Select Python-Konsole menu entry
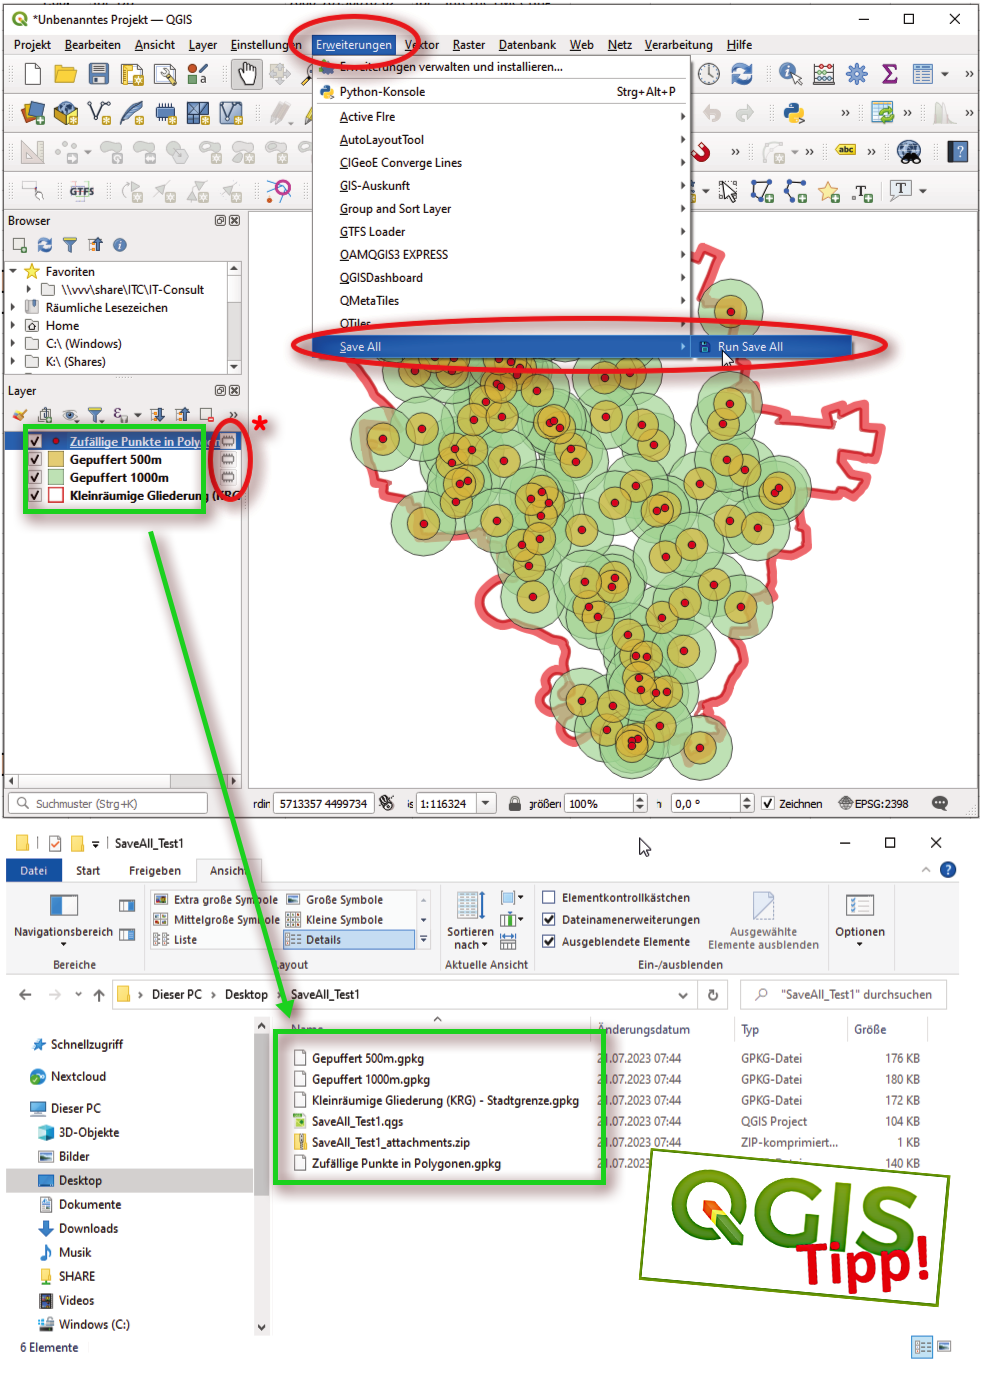The image size is (982, 1384). [502, 92]
